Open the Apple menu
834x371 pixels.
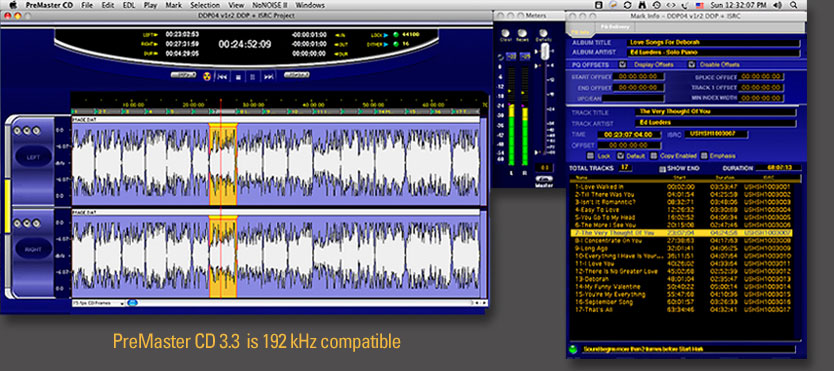click(13, 5)
